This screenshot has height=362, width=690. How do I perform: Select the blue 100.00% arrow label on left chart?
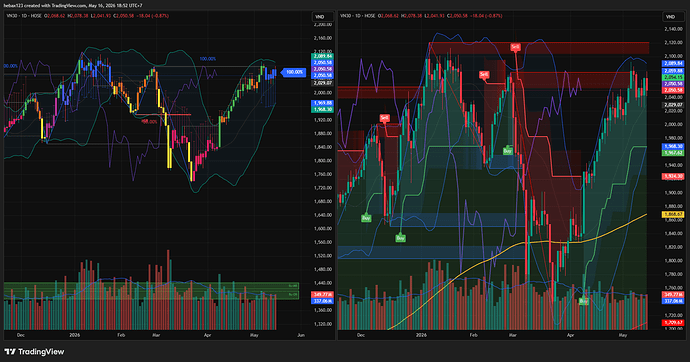click(294, 72)
